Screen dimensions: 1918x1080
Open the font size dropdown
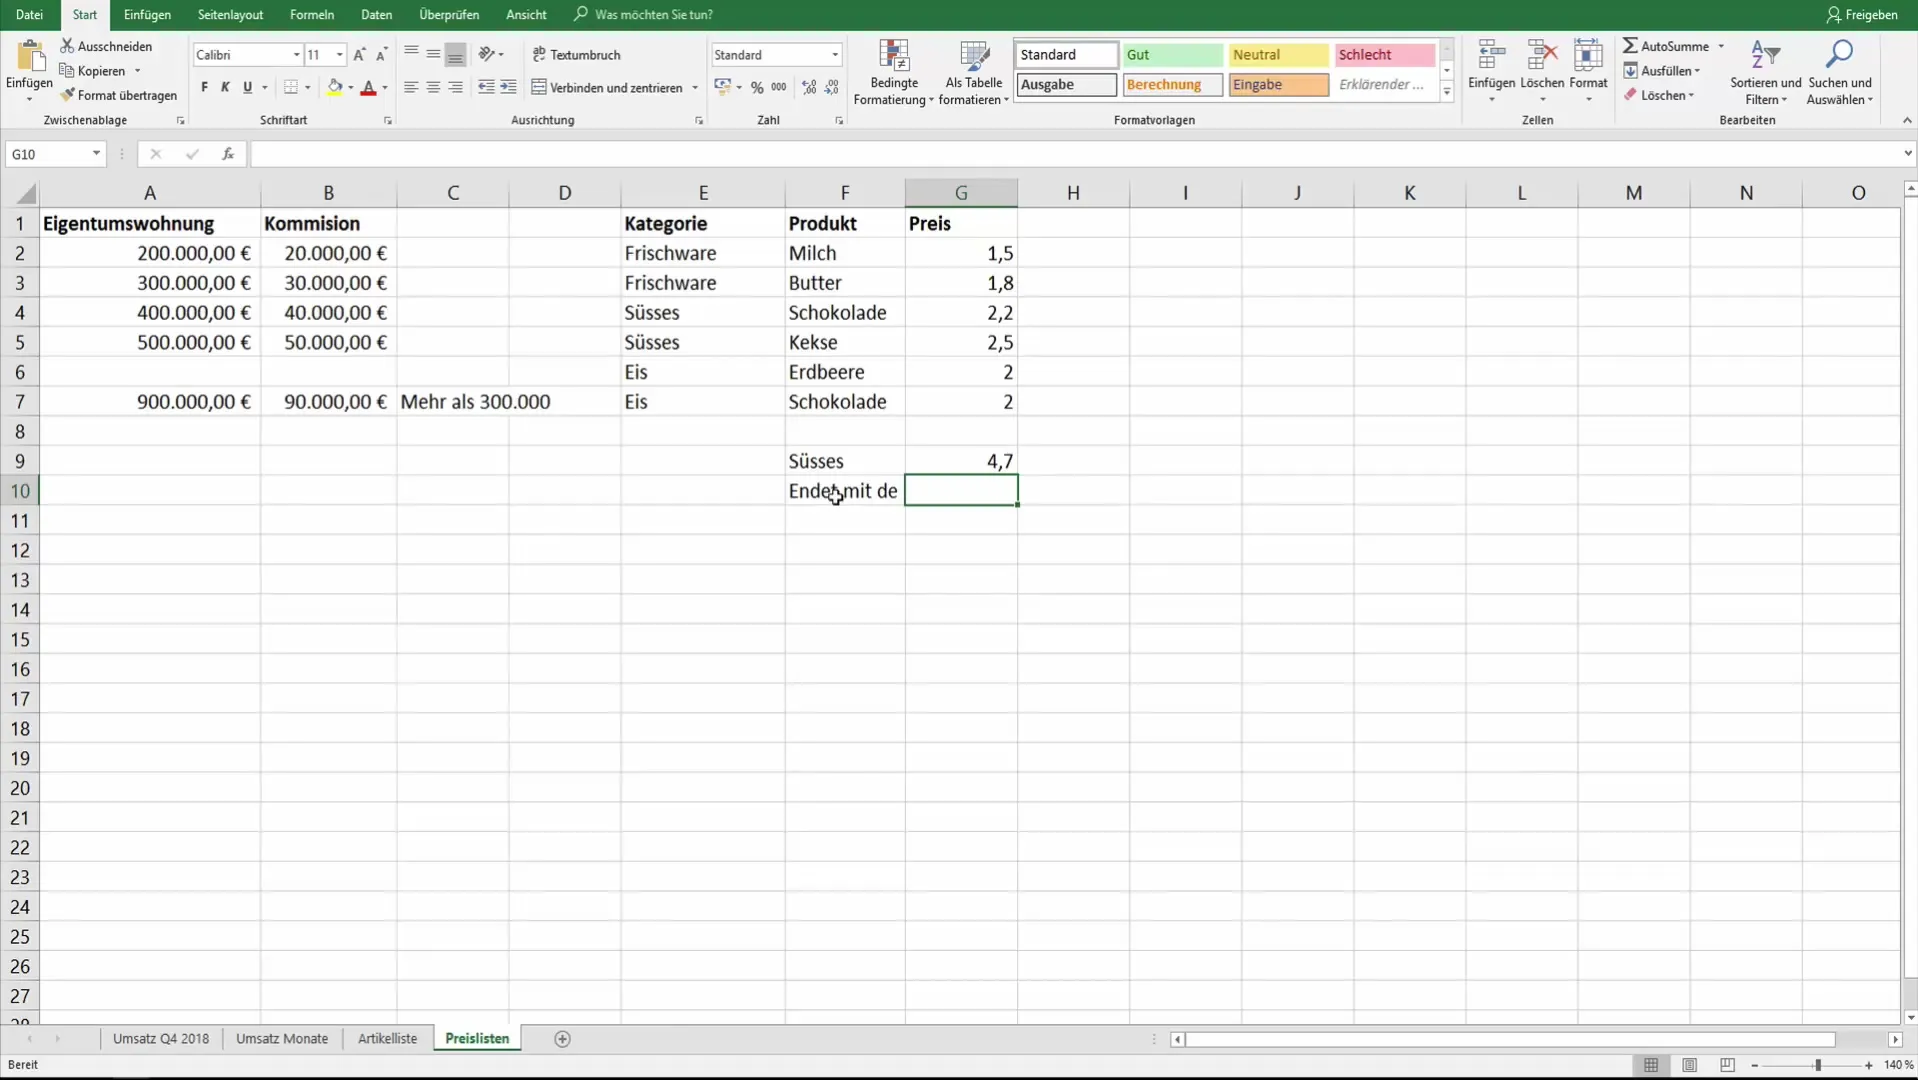pos(339,55)
